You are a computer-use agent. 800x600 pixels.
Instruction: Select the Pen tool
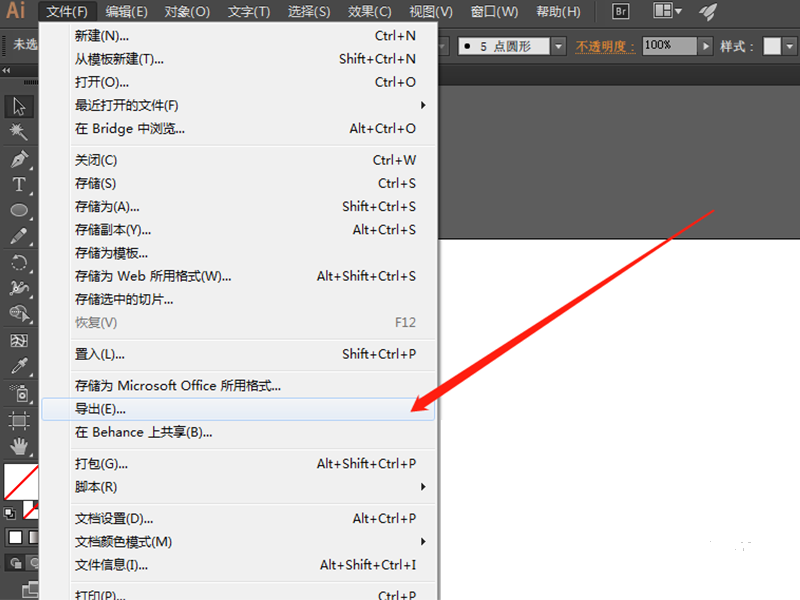pyautogui.click(x=19, y=159)
